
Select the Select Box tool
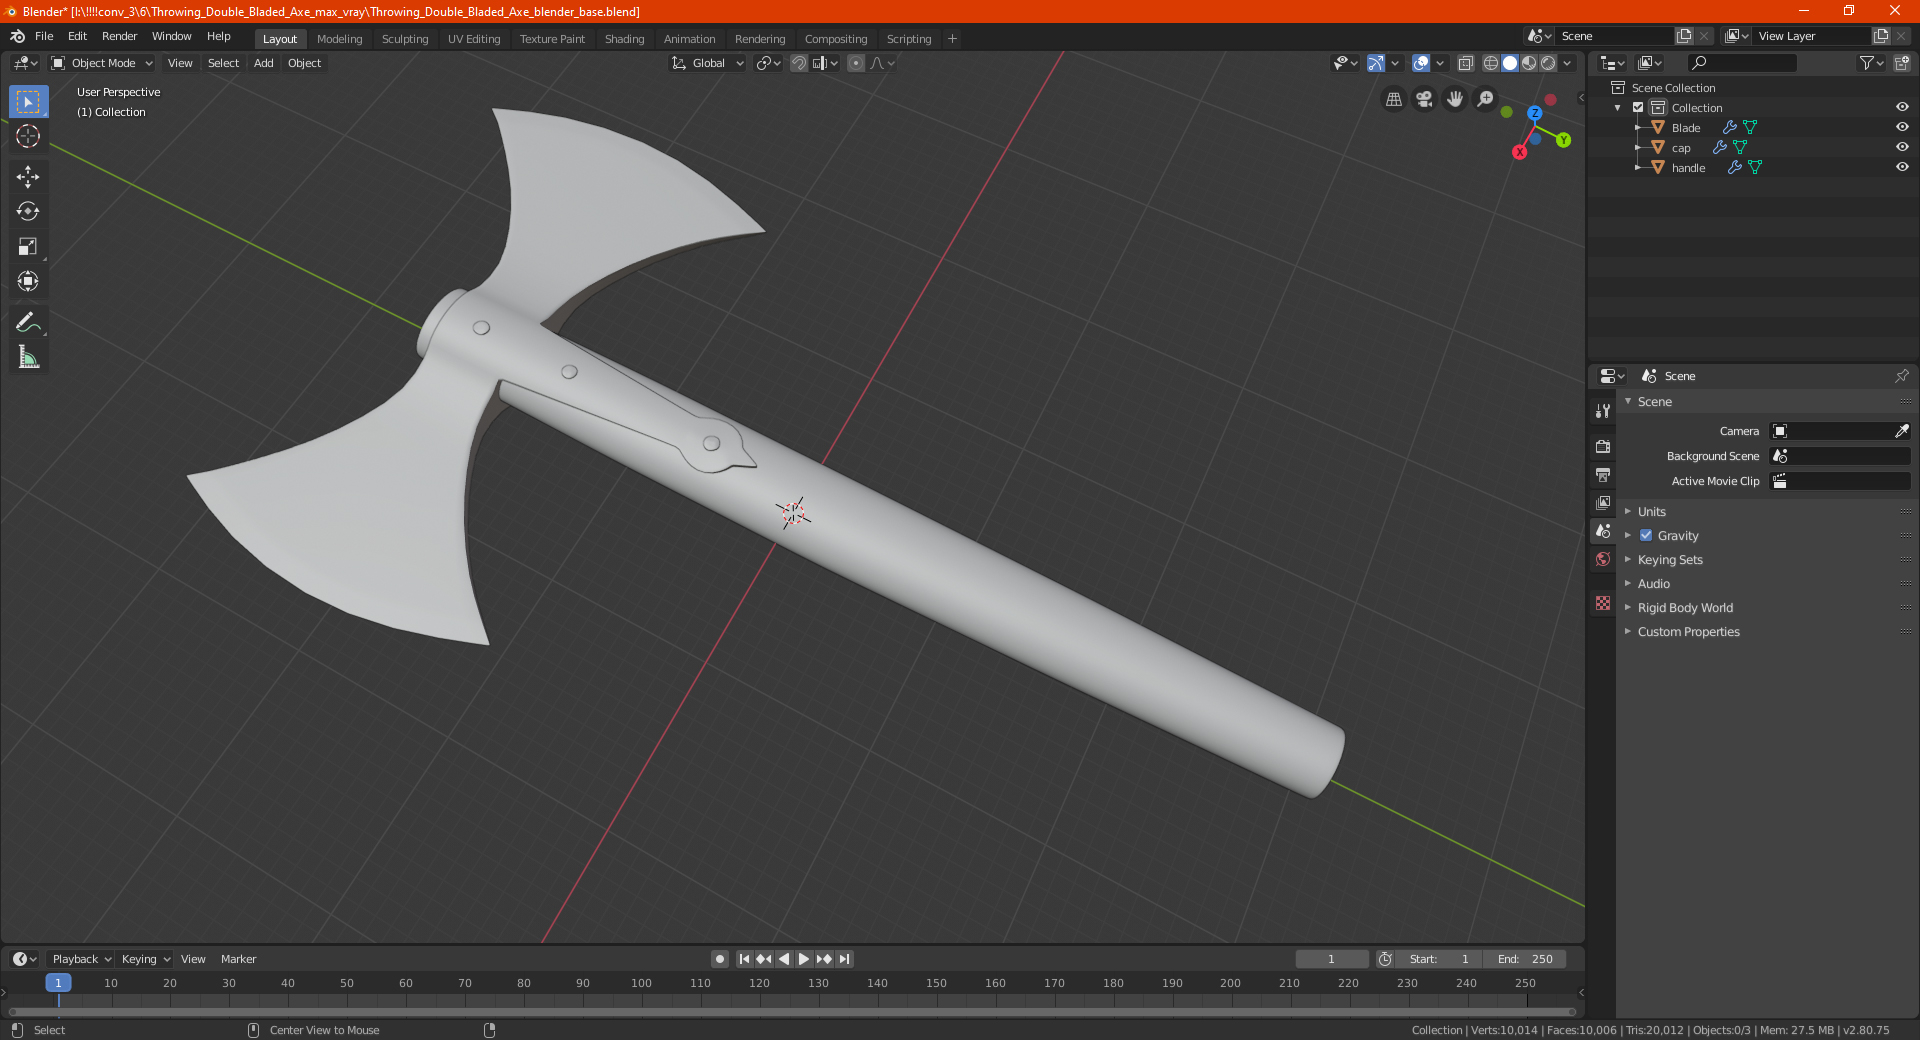click(28, 102)
